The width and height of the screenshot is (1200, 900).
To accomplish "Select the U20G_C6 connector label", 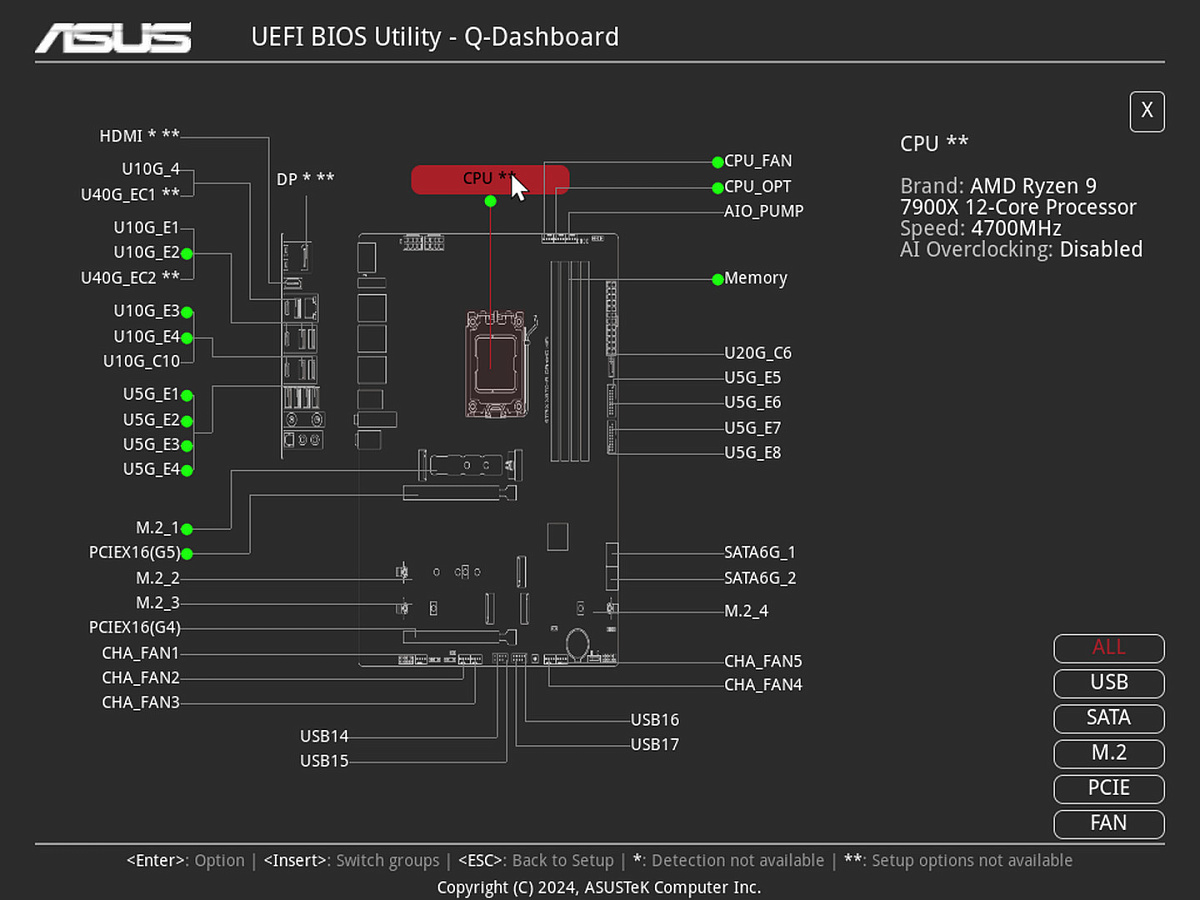I will (x=758, y=353).
